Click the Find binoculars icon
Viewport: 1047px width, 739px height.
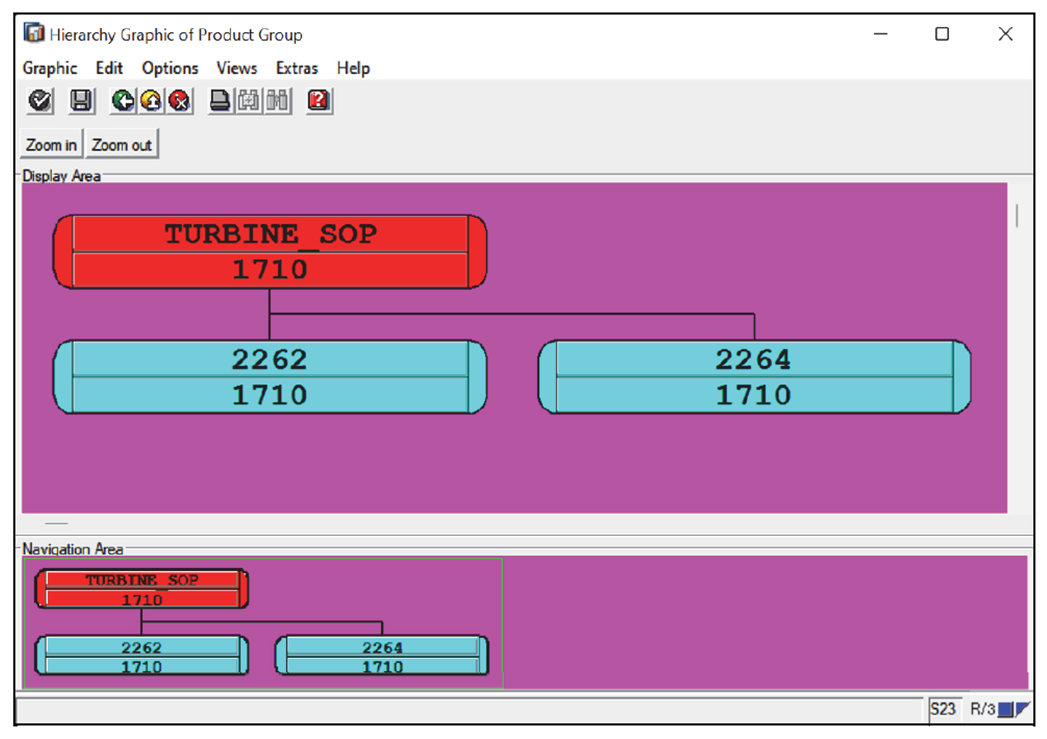[x=248, y=101]
